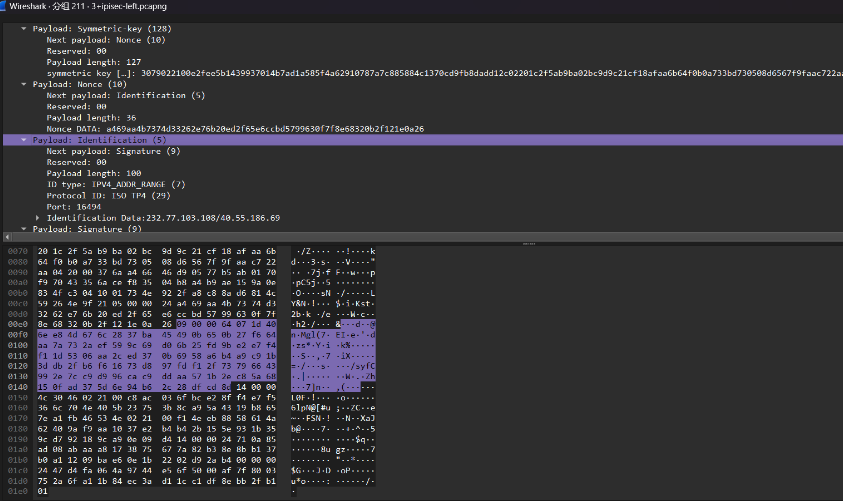Click ASCII text 'u*o····:' in row 01d0
This screenshot has width=843, height=501.
311,481
